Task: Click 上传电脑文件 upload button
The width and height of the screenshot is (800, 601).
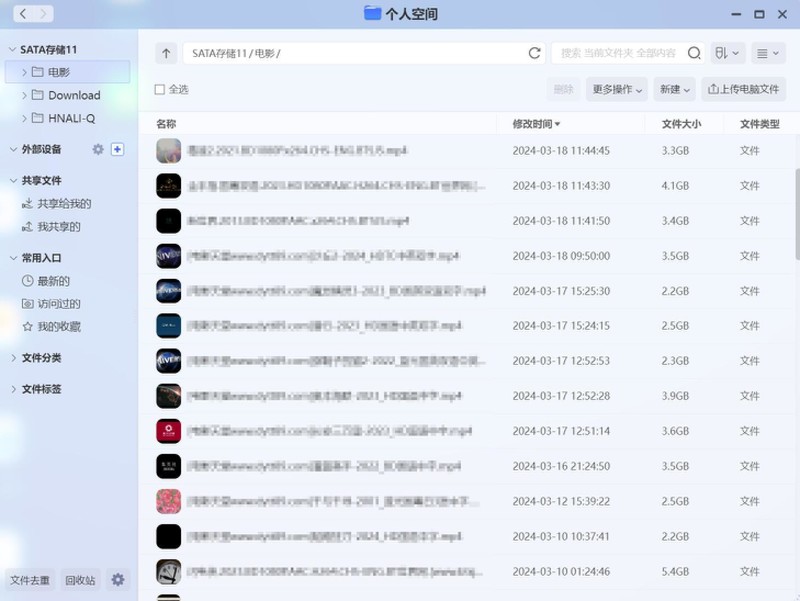Action: 743,89
